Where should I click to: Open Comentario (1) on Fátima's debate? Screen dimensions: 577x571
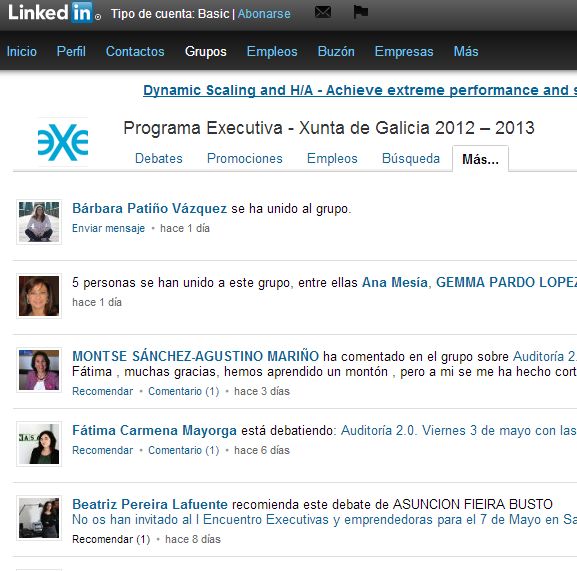click(184, 450)
